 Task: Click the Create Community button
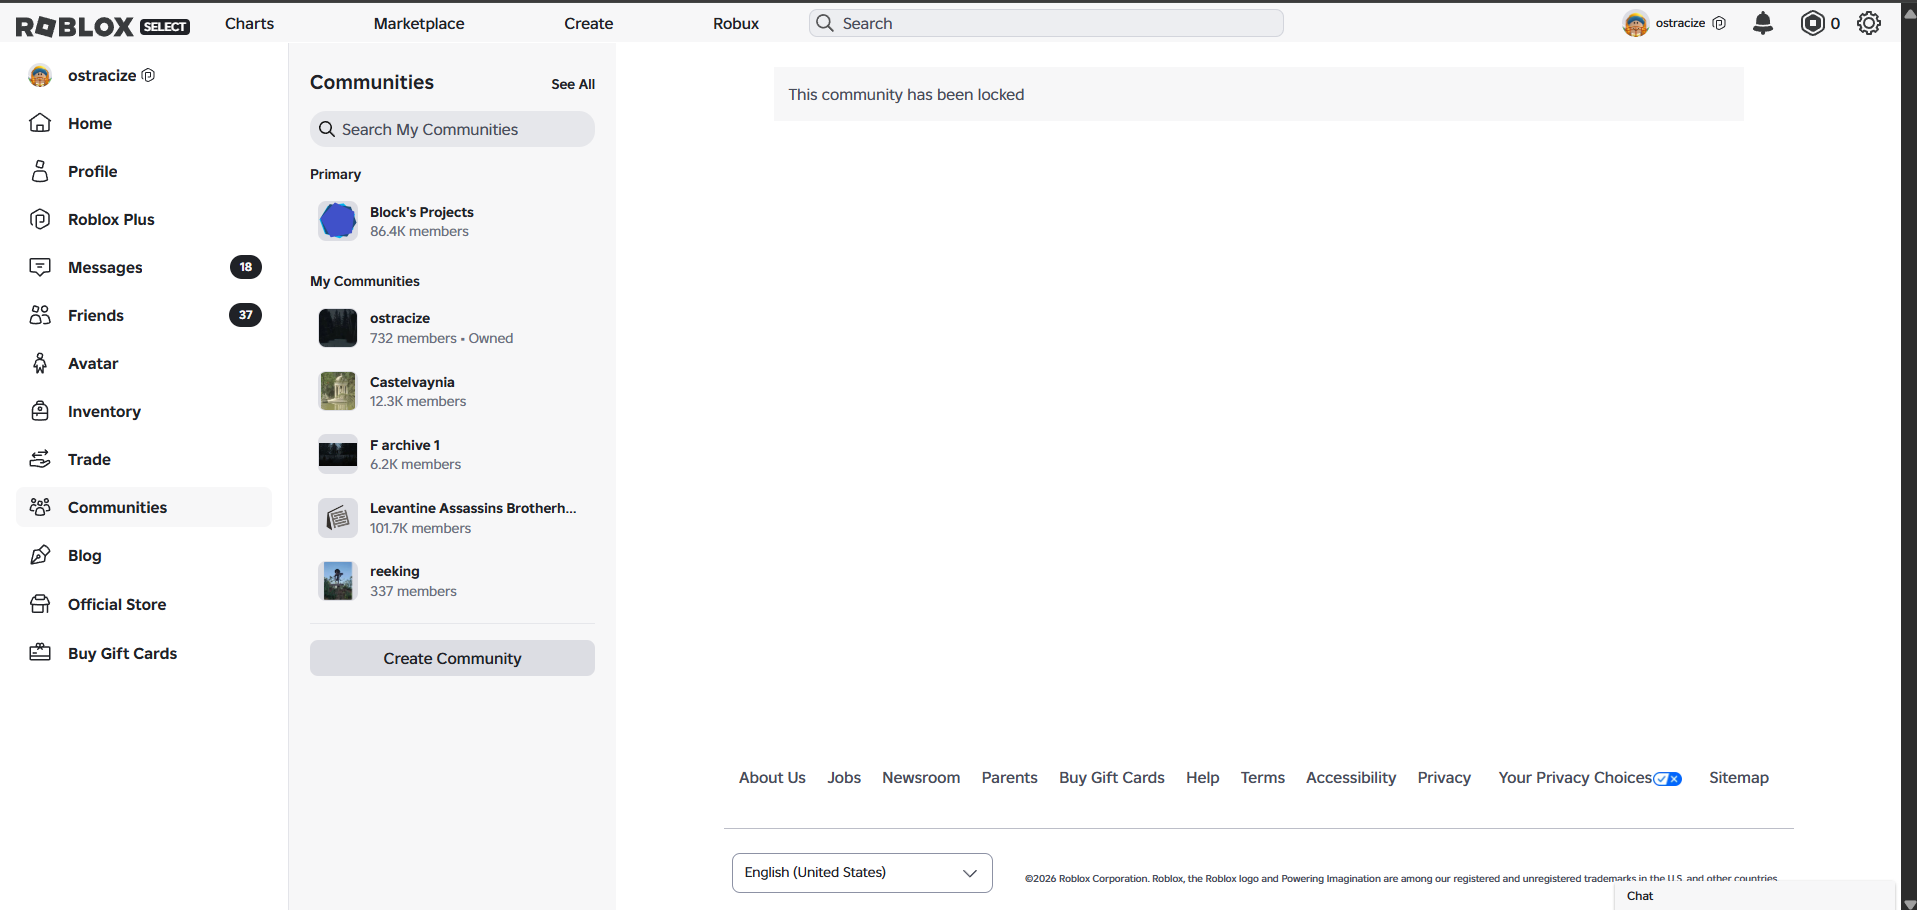pos(452,658)
